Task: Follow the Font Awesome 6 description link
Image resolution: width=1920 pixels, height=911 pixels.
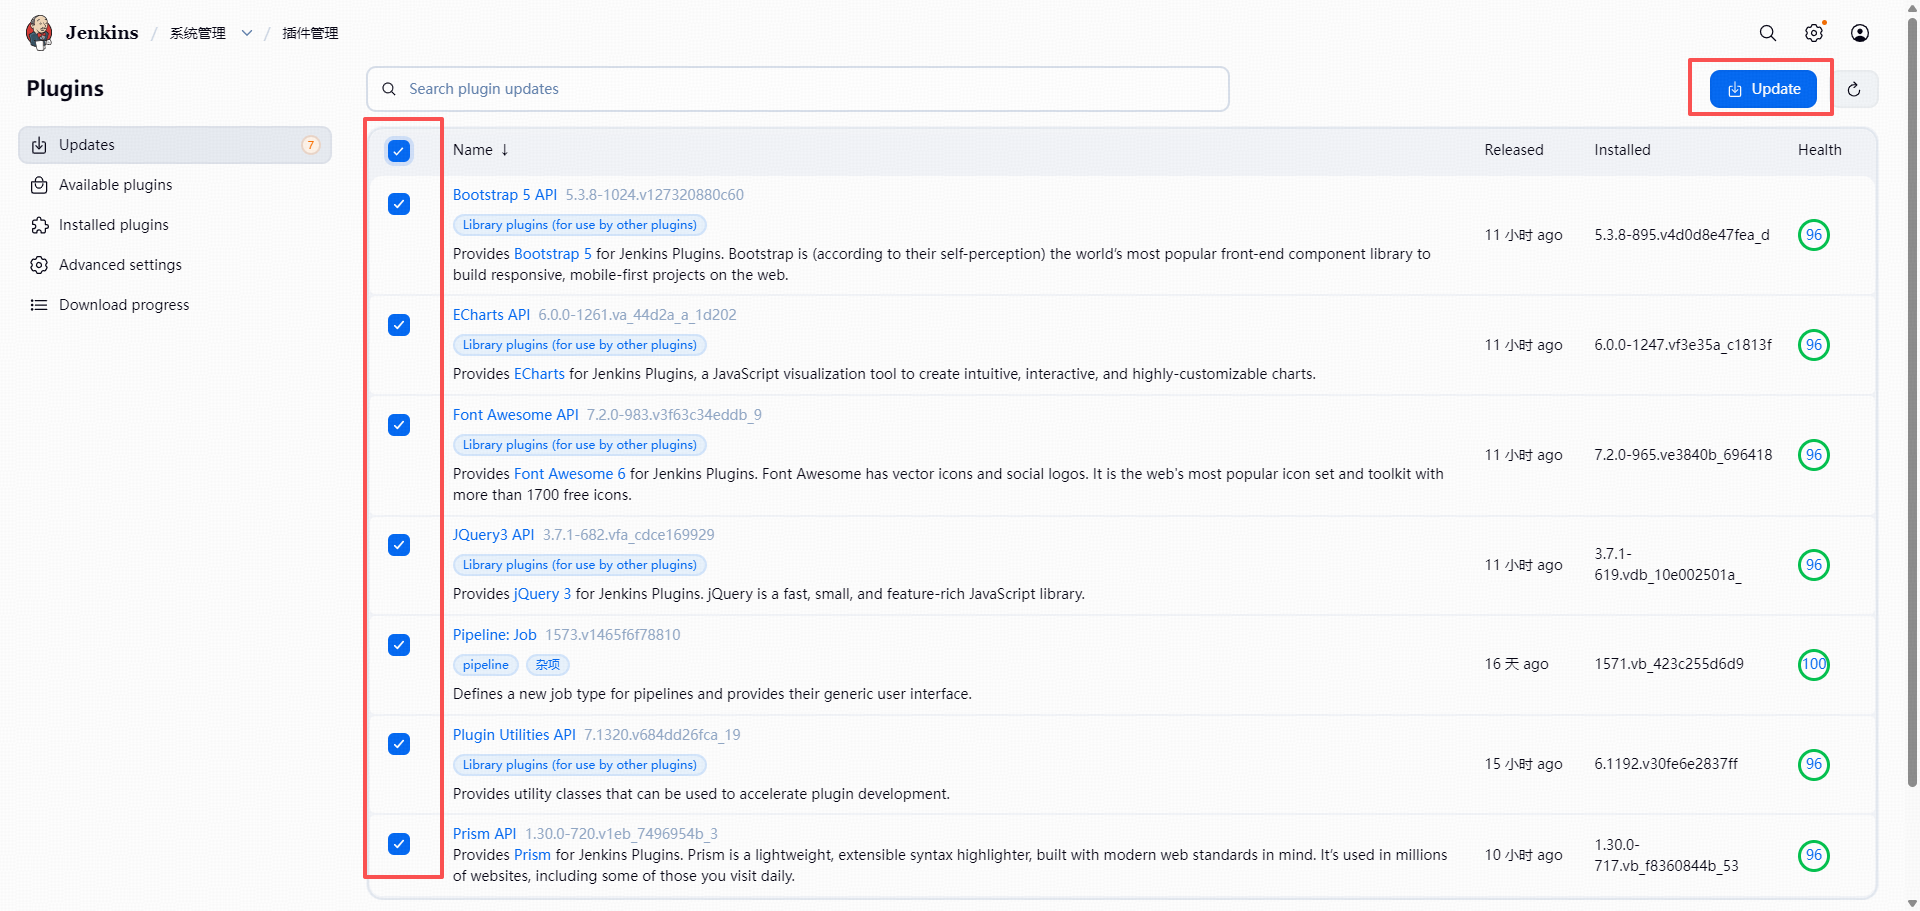Action: pos(570,474)
